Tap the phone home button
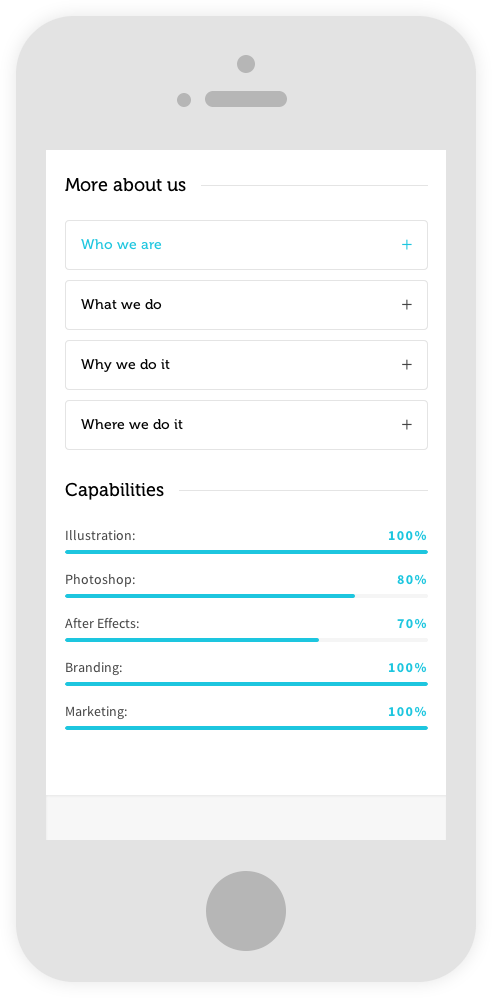The width and height of the screenshot is (492, 998). (x=246, y=911)
